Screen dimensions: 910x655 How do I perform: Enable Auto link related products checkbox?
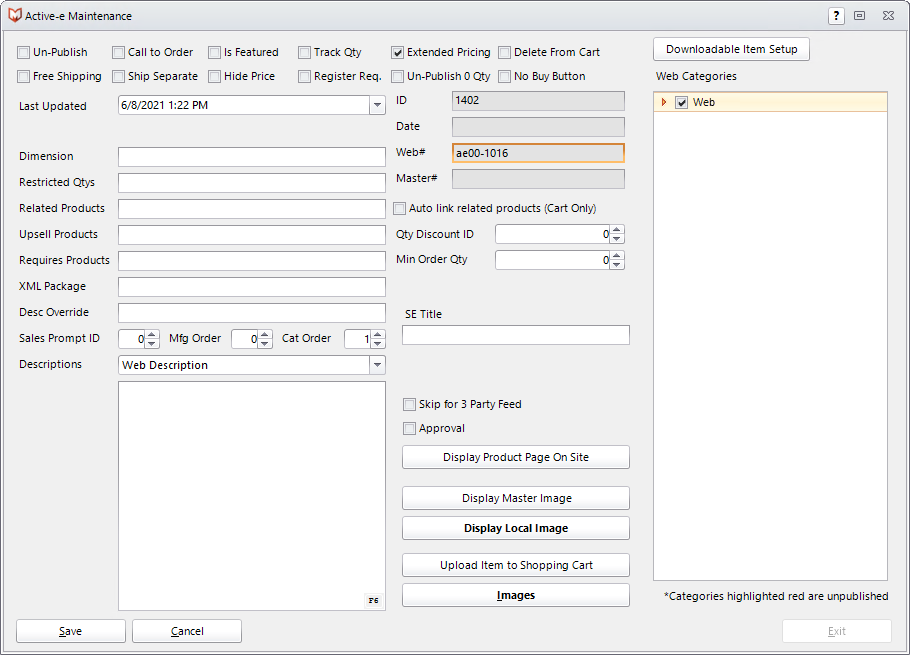pyautogui.click(x=399, y=208)
